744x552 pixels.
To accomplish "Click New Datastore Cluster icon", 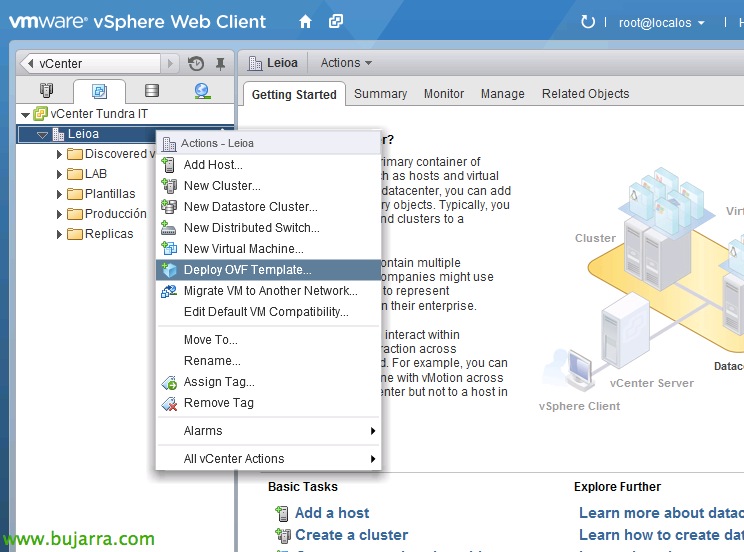I will tap(169, 206).
